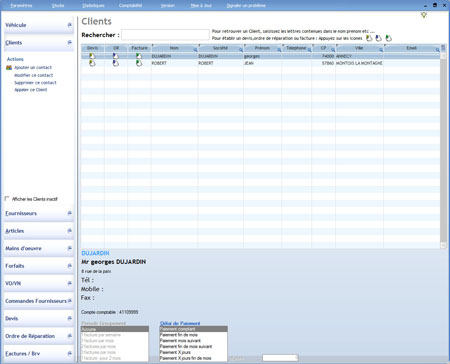Viewport: 450px width, 364px height.
Task: Open the Version menu
Action: point(168,6)
